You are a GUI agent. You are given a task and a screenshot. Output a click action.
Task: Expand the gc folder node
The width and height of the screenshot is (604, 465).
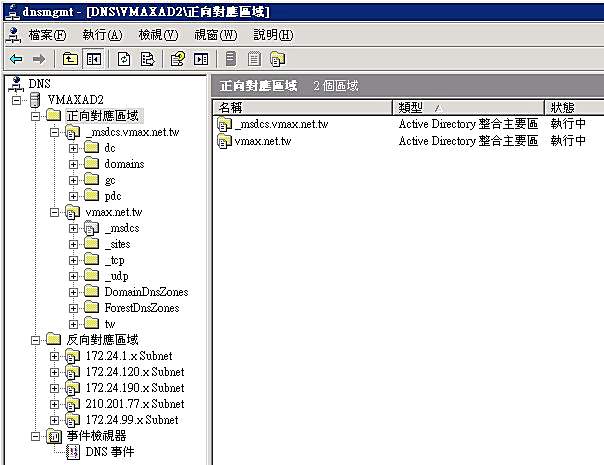(x=73, y=180)
